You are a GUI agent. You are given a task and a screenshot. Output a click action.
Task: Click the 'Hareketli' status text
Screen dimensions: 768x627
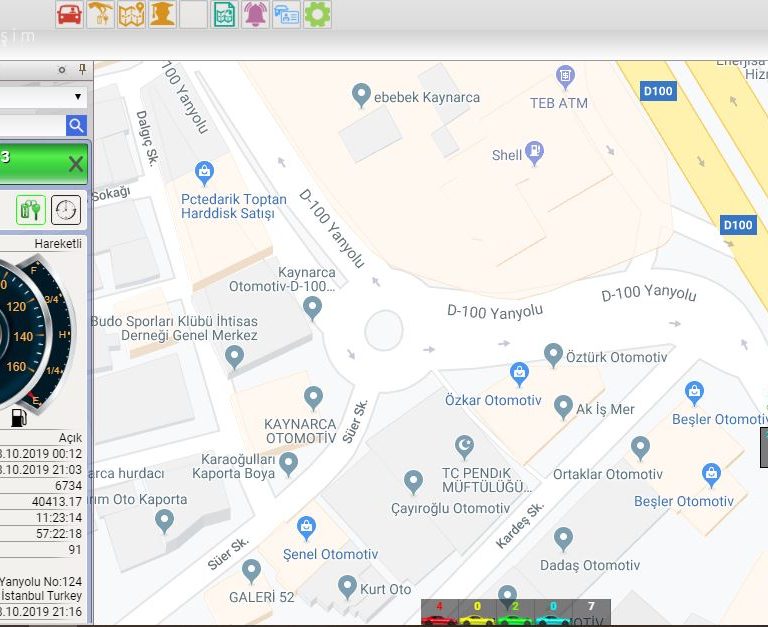coord(58,243)
